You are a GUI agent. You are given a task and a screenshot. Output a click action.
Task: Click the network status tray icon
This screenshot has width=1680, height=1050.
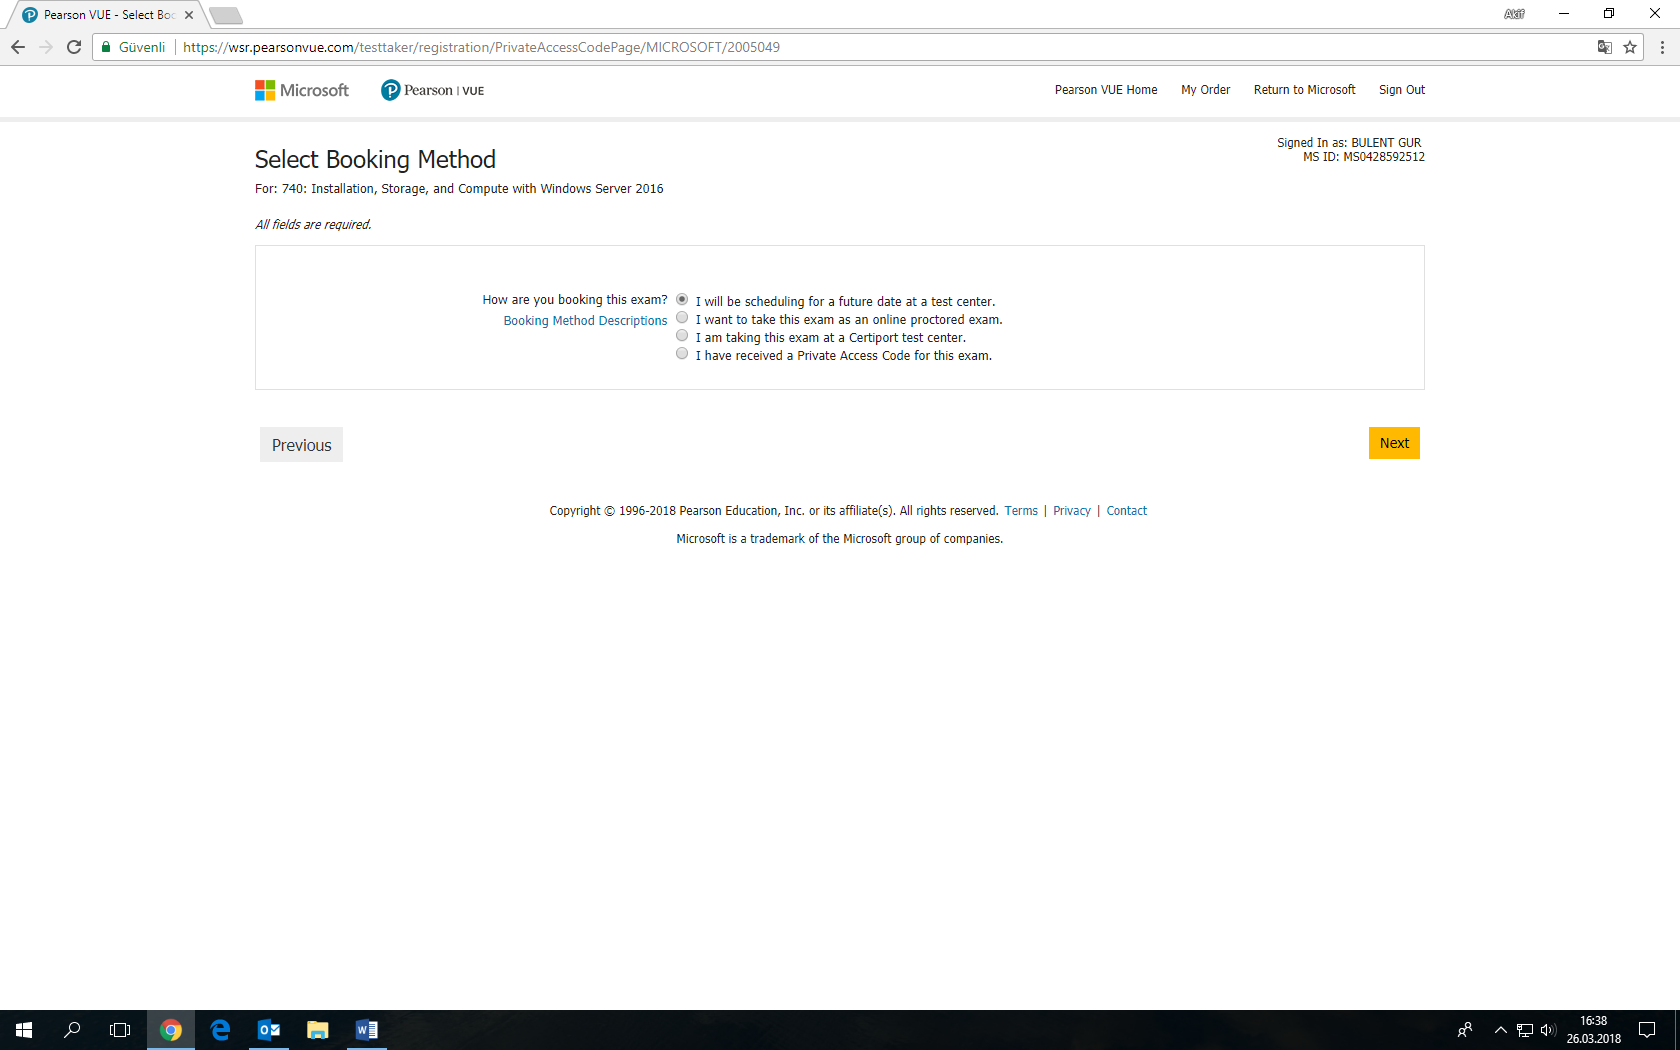coord(1525,1030)
